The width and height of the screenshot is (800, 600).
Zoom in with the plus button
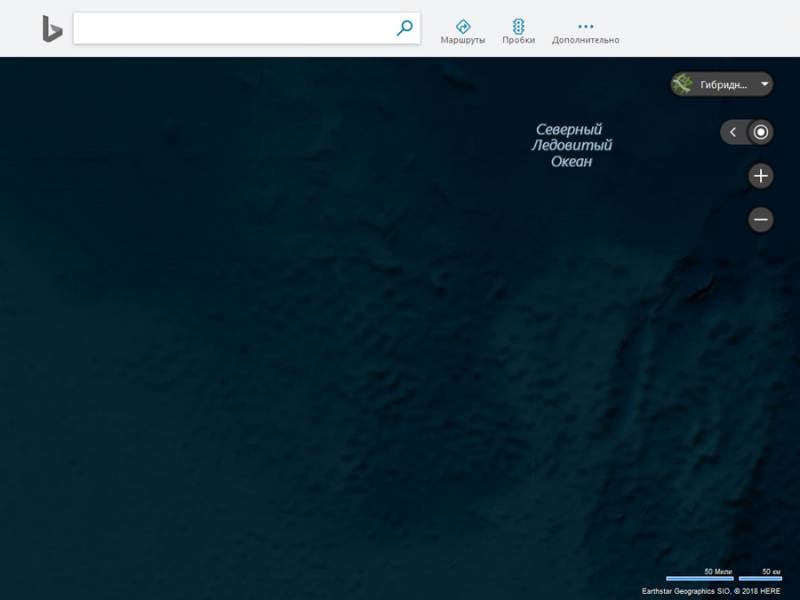[x=761, y=176]
